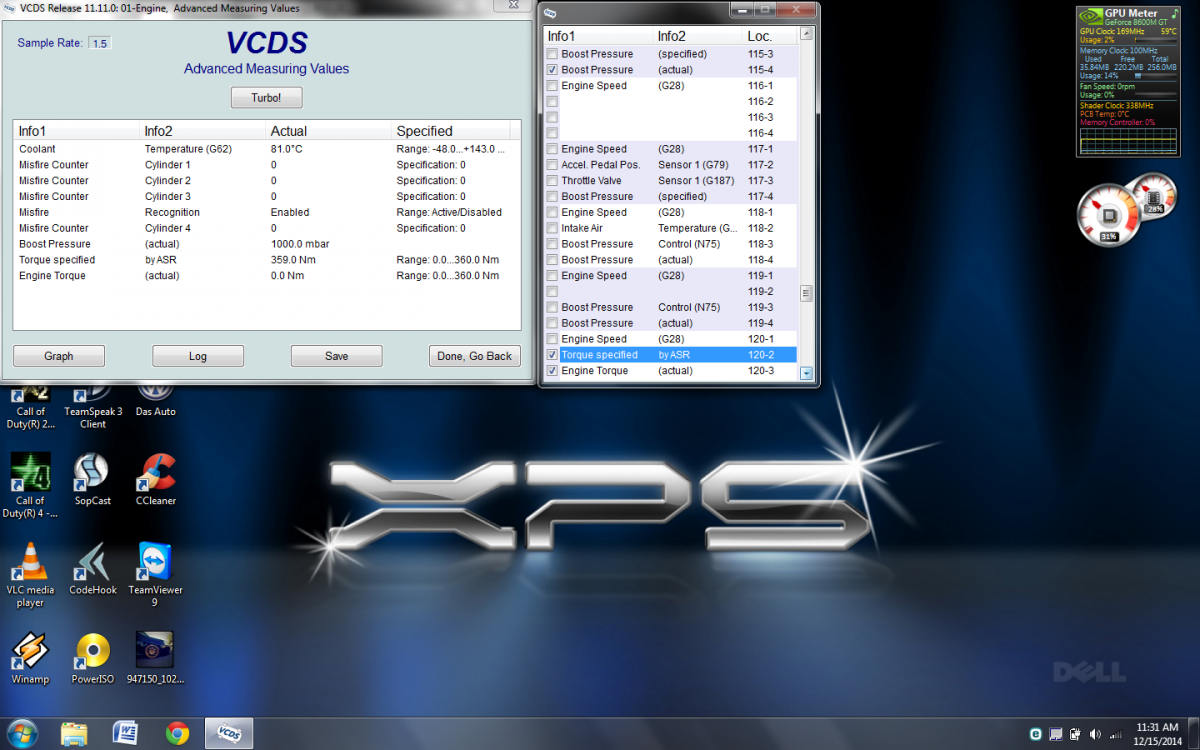Image resolution: width=1200 pixels, height=750 pixels.
Task: Click the Info2 header in selector list
Action: (x=698, y=36)
